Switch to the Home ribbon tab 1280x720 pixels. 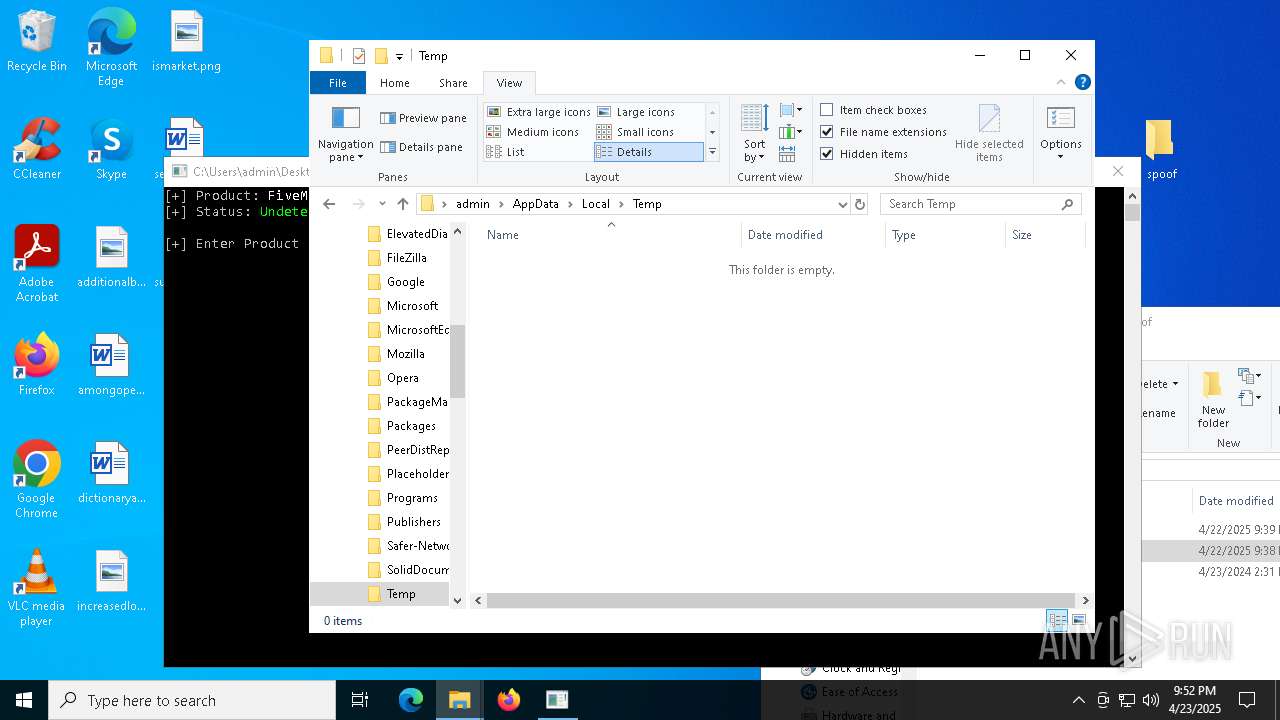click(x=394, y=83)
